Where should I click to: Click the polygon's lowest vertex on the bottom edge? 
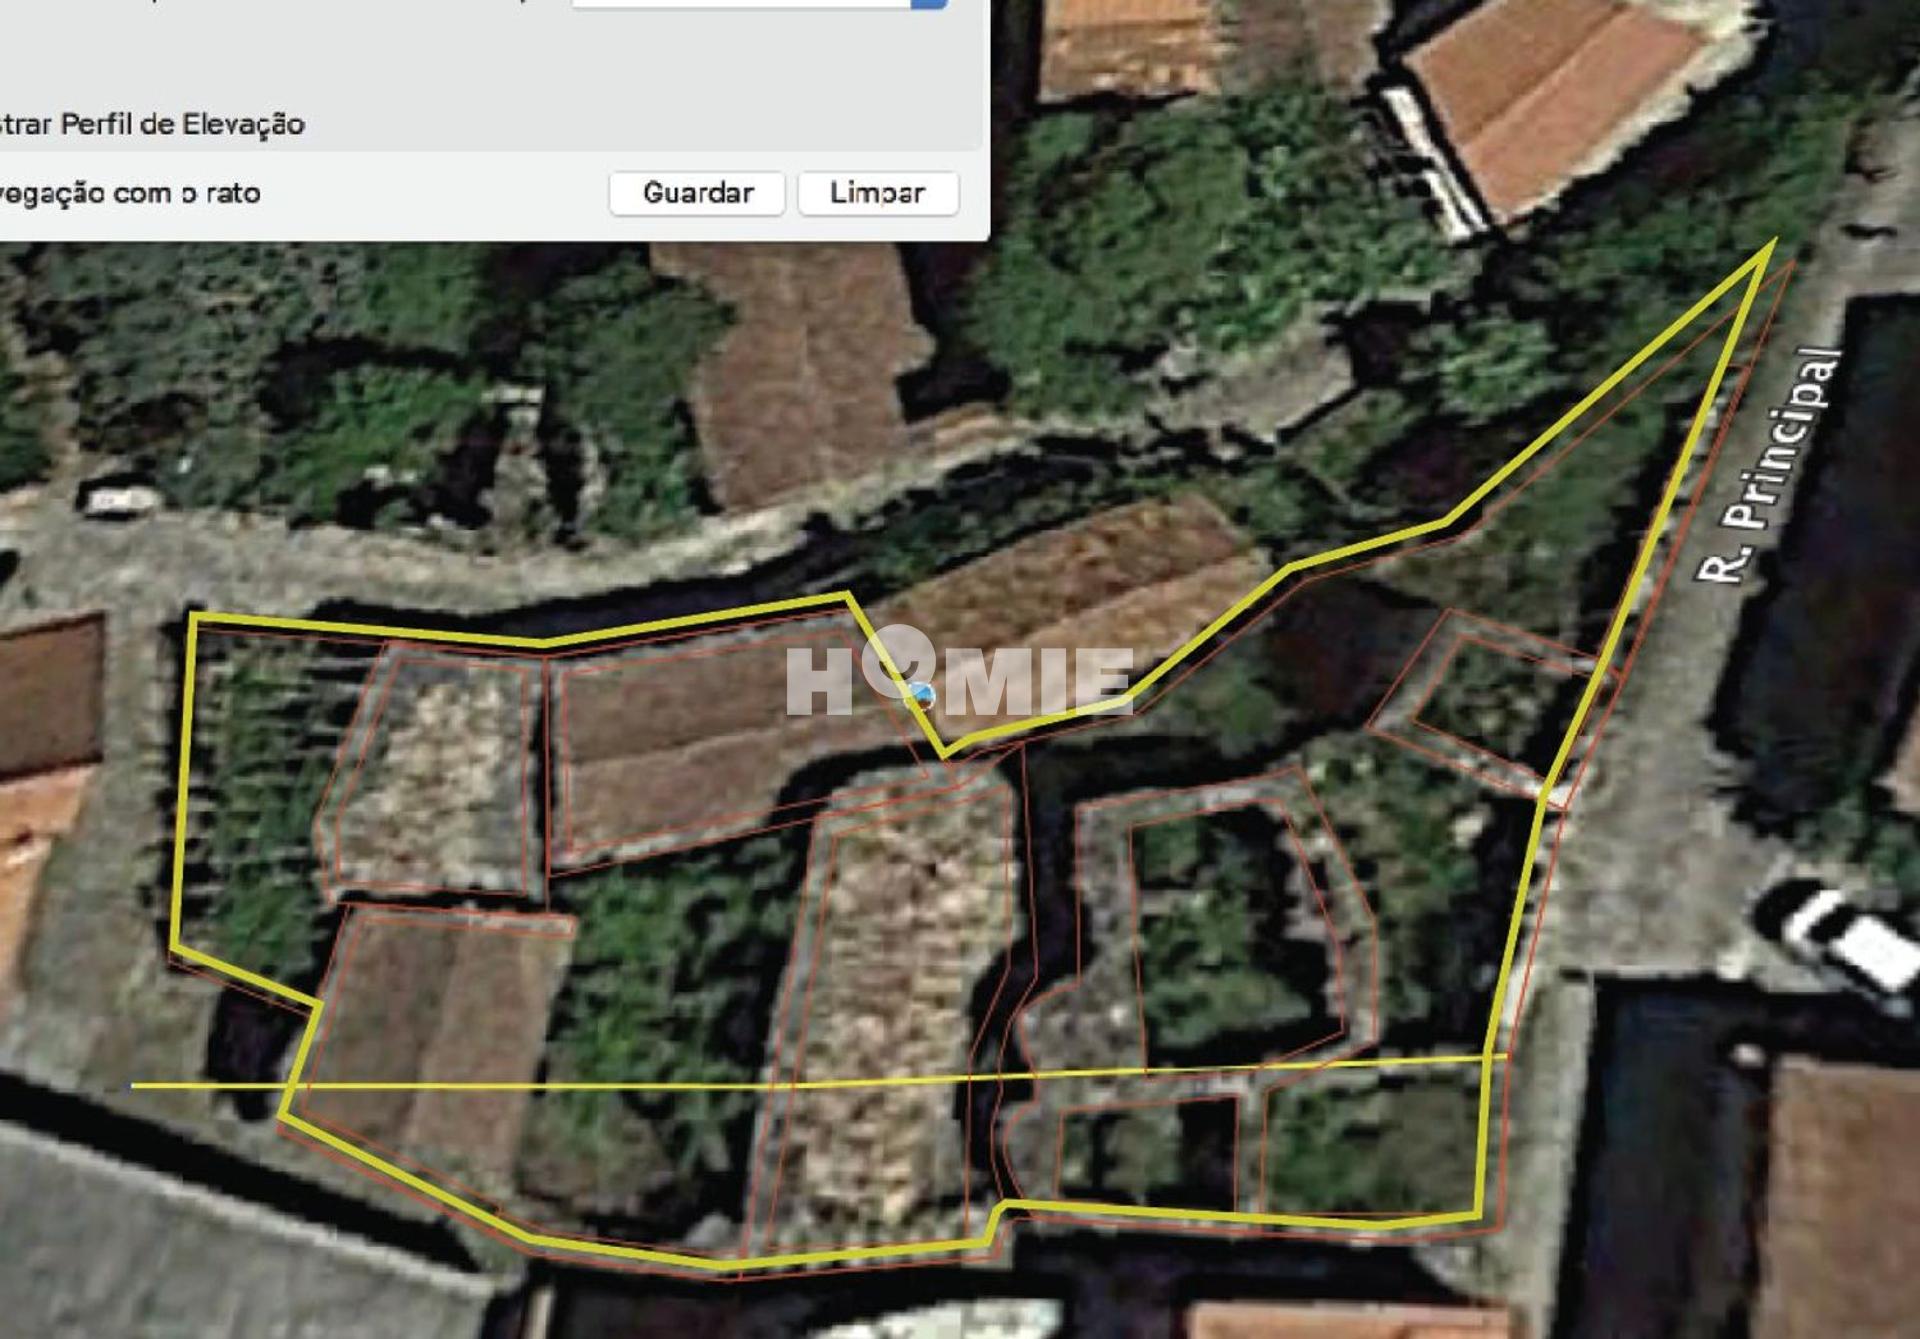(x=722, y=1266)
